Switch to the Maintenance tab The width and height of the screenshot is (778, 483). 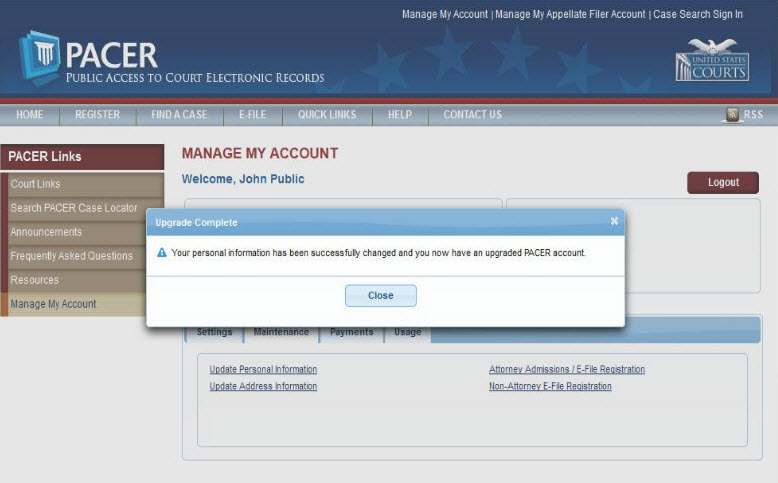(281, 332)
